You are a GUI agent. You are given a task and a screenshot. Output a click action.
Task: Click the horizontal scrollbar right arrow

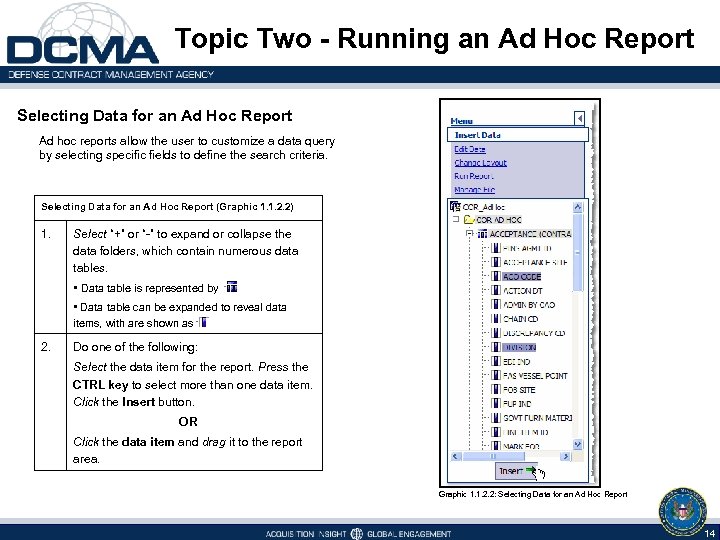(566, 456)
